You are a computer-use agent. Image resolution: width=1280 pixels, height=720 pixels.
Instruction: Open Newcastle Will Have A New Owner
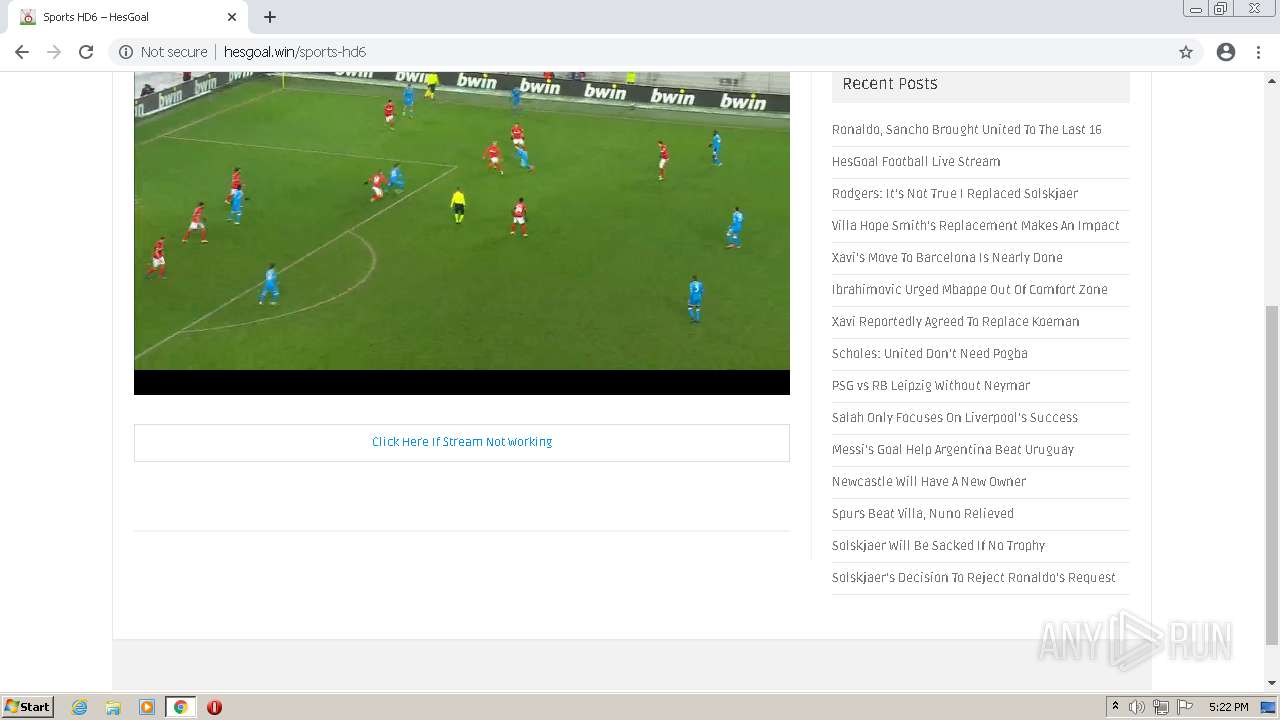[x=929, y=482]
